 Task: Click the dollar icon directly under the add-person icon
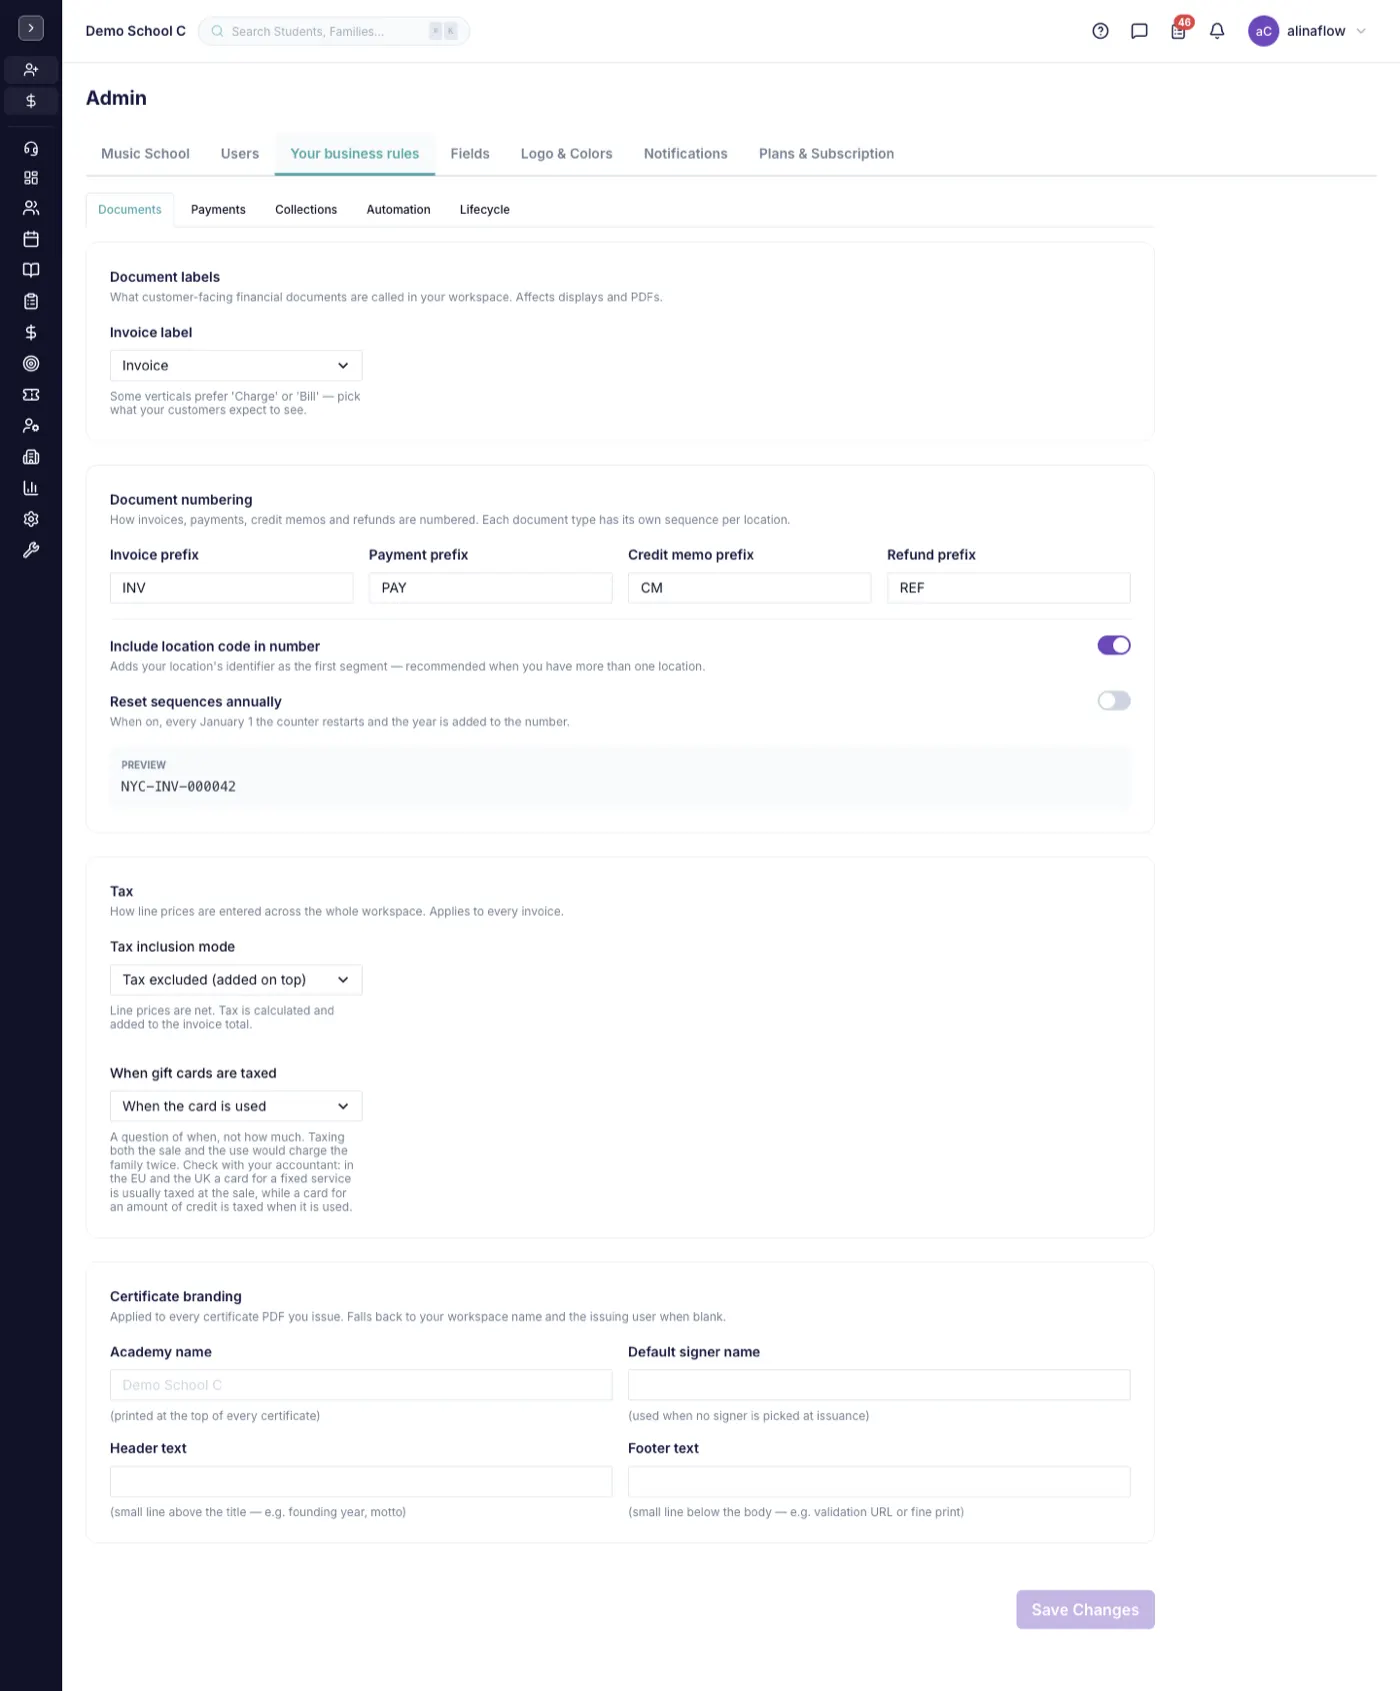[31, 101]
